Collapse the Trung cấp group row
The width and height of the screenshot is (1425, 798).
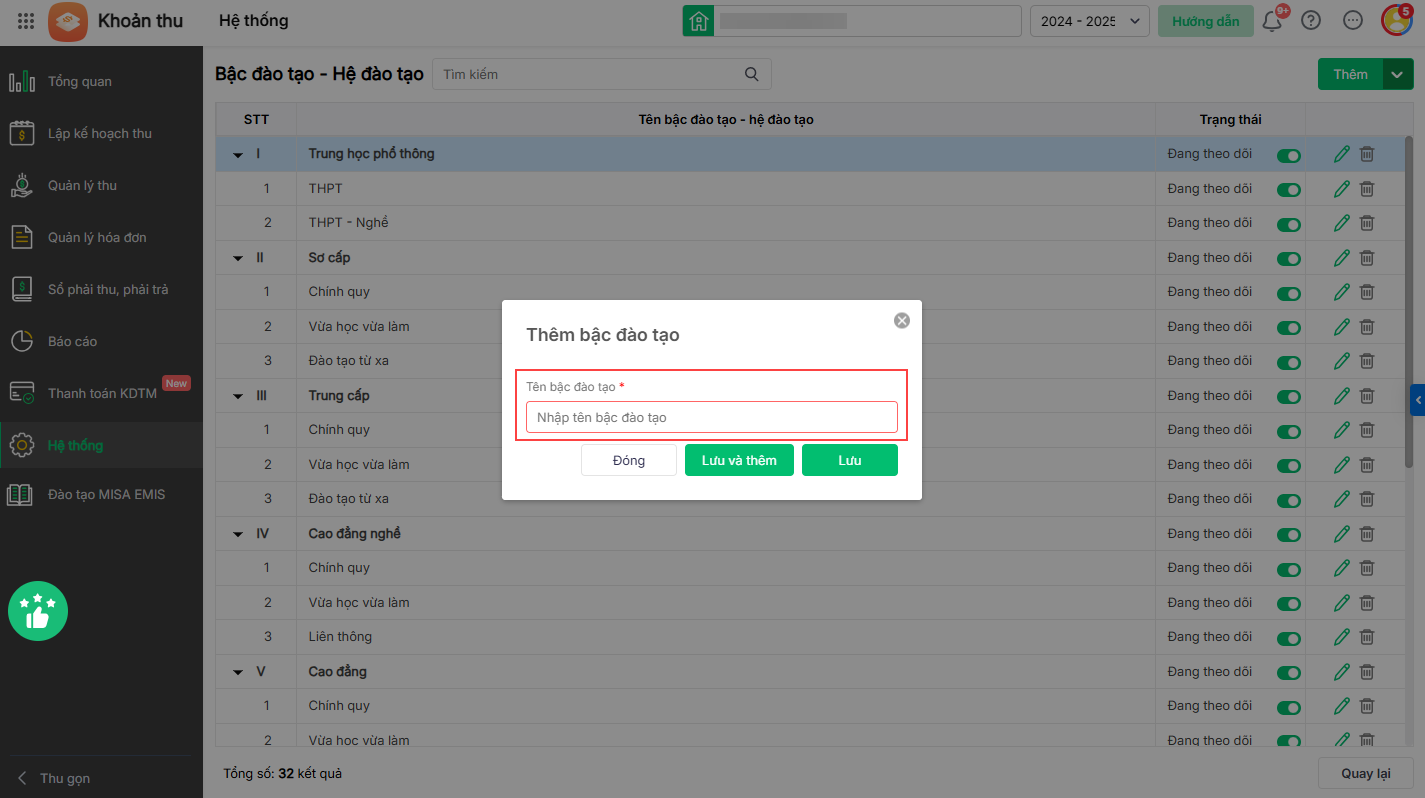(x=238, y=396)
